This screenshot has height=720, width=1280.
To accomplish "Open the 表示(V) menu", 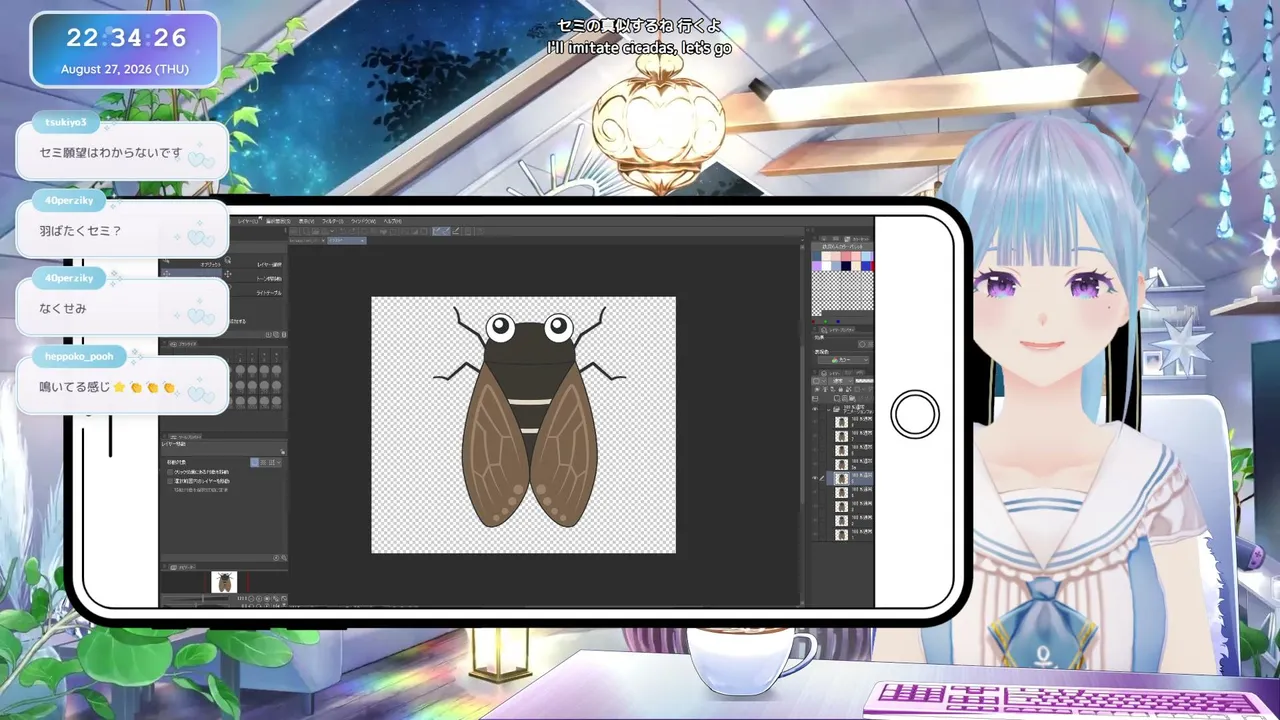I will point(306,221).
